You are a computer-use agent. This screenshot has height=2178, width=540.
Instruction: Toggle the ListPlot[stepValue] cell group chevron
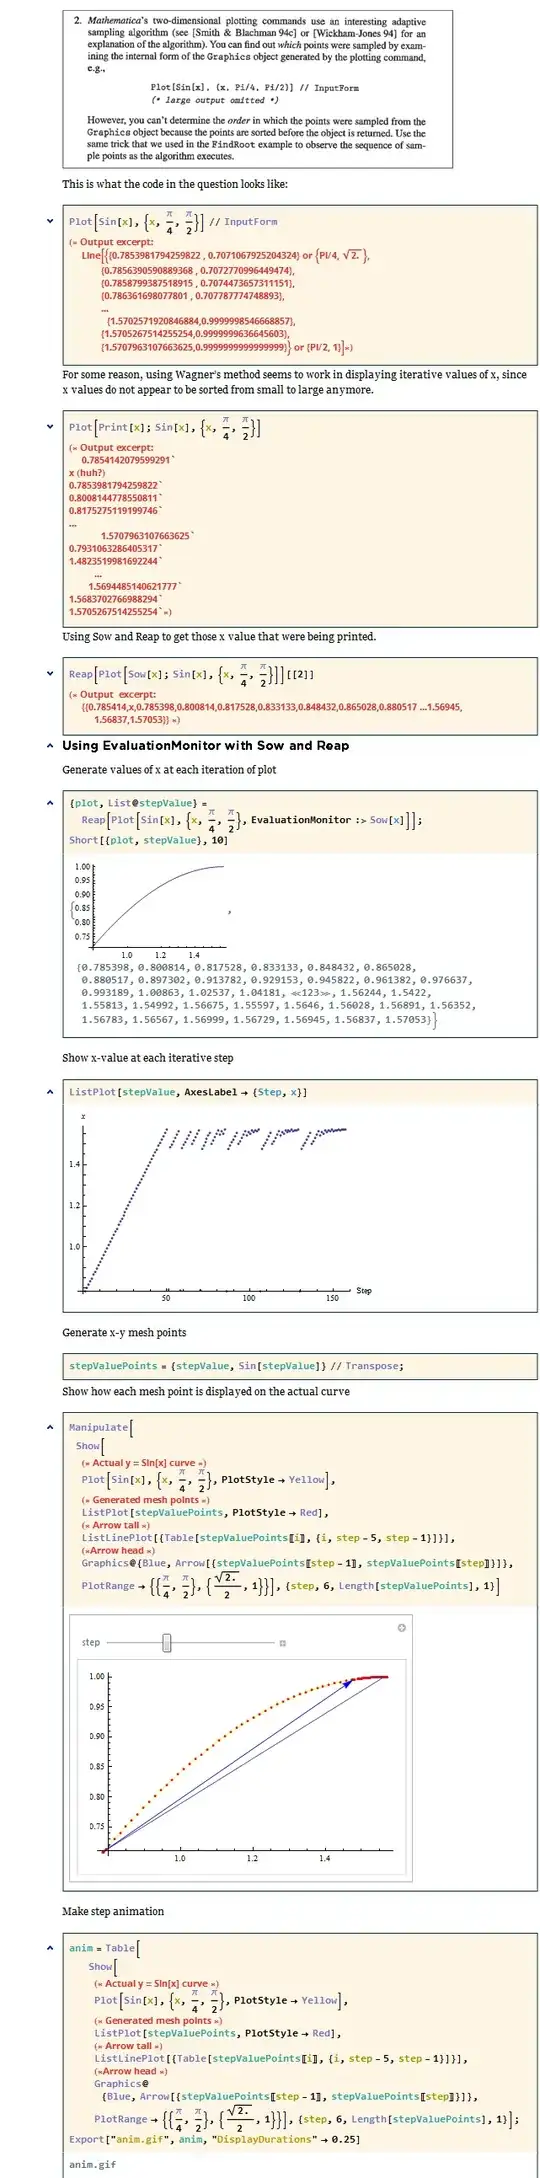[x=50, y=1092]
